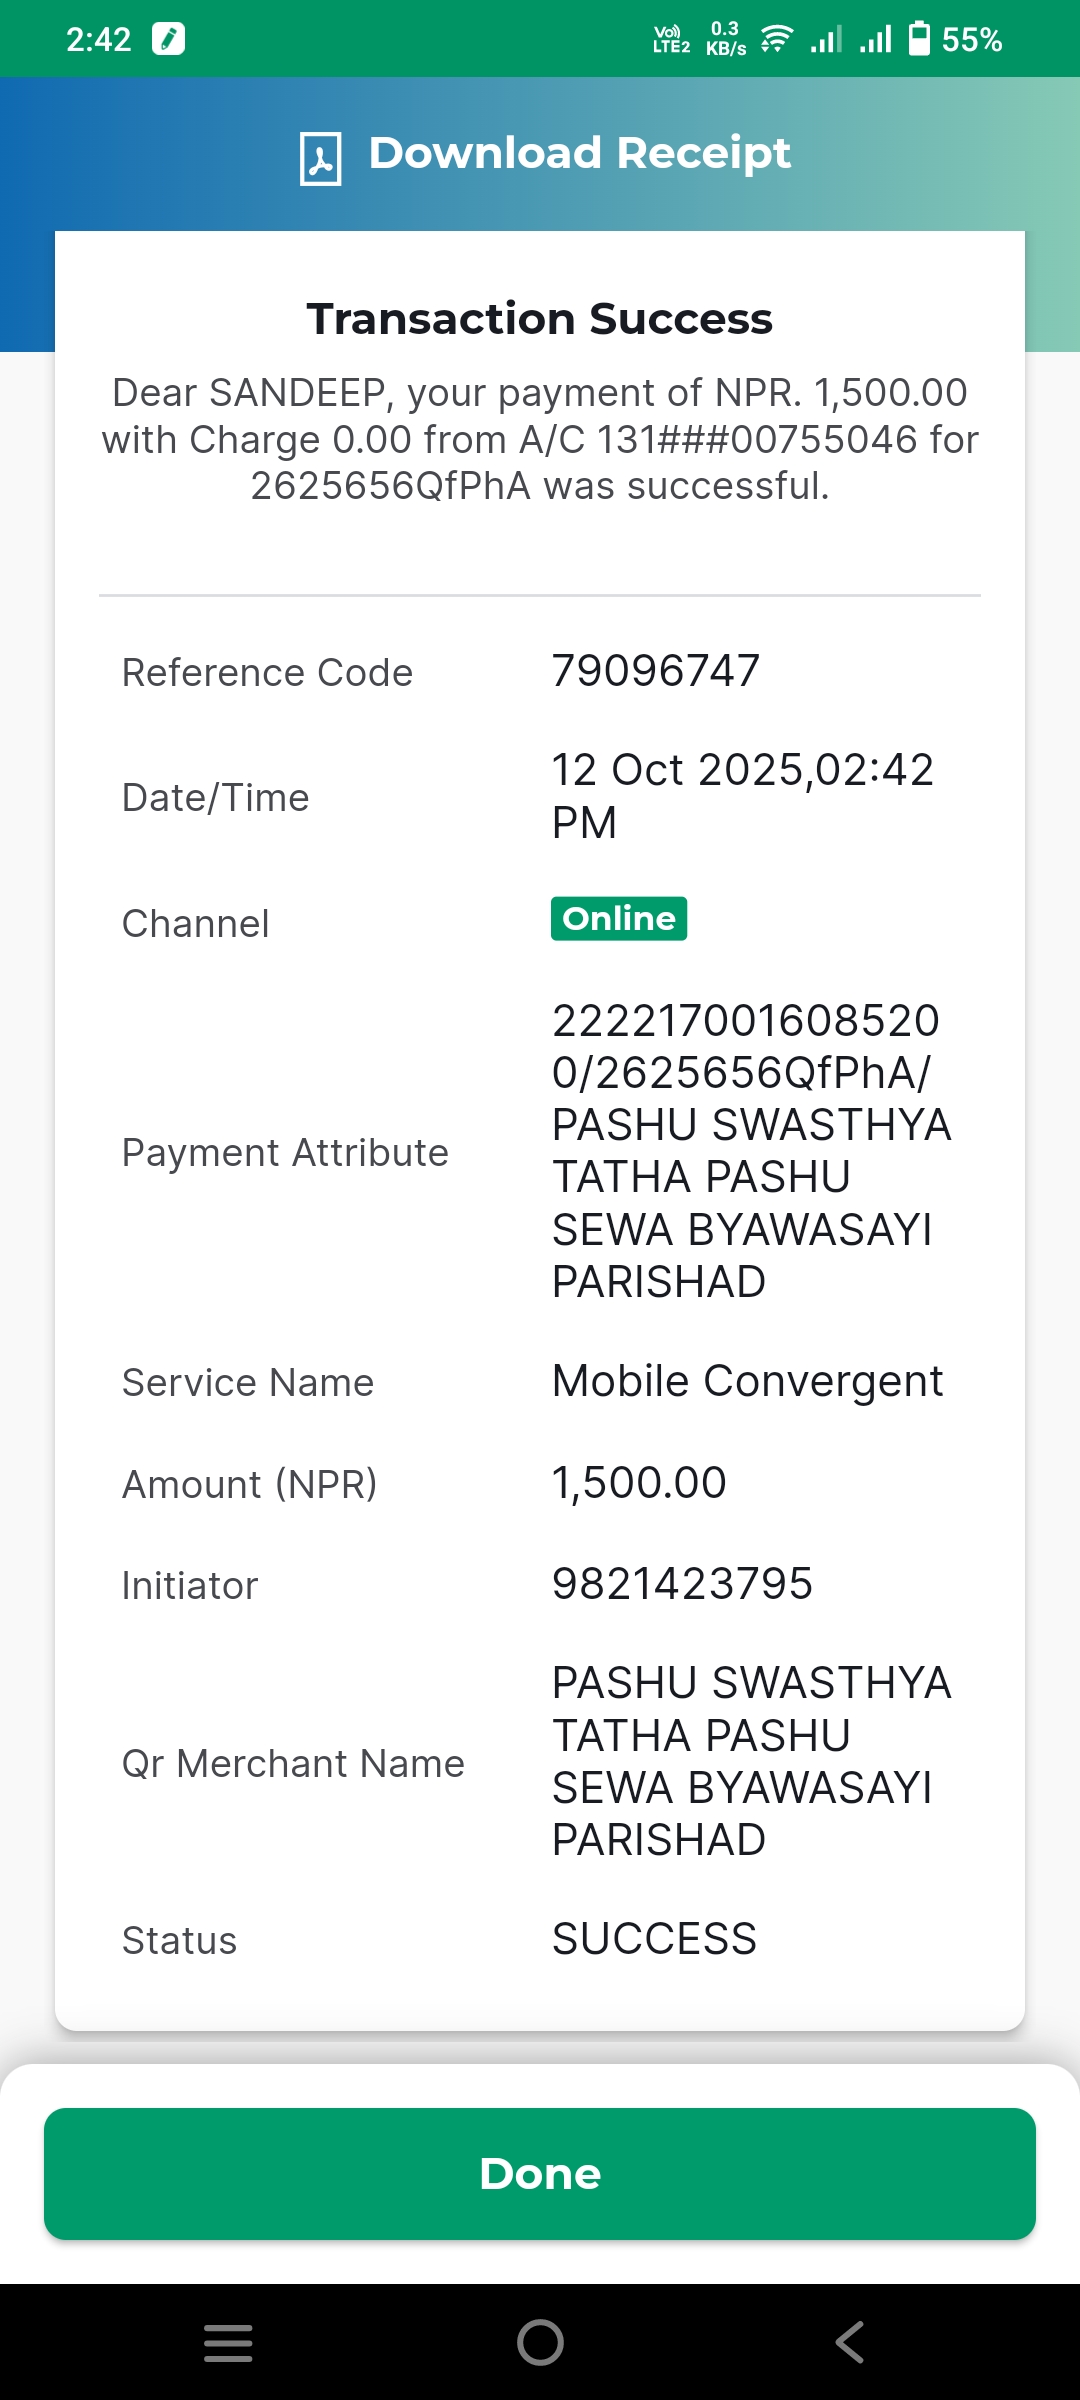Viewport: 1080px width, 2400px height.
Task: Select the Transaction Success heading
Action: tap(540, 319)
